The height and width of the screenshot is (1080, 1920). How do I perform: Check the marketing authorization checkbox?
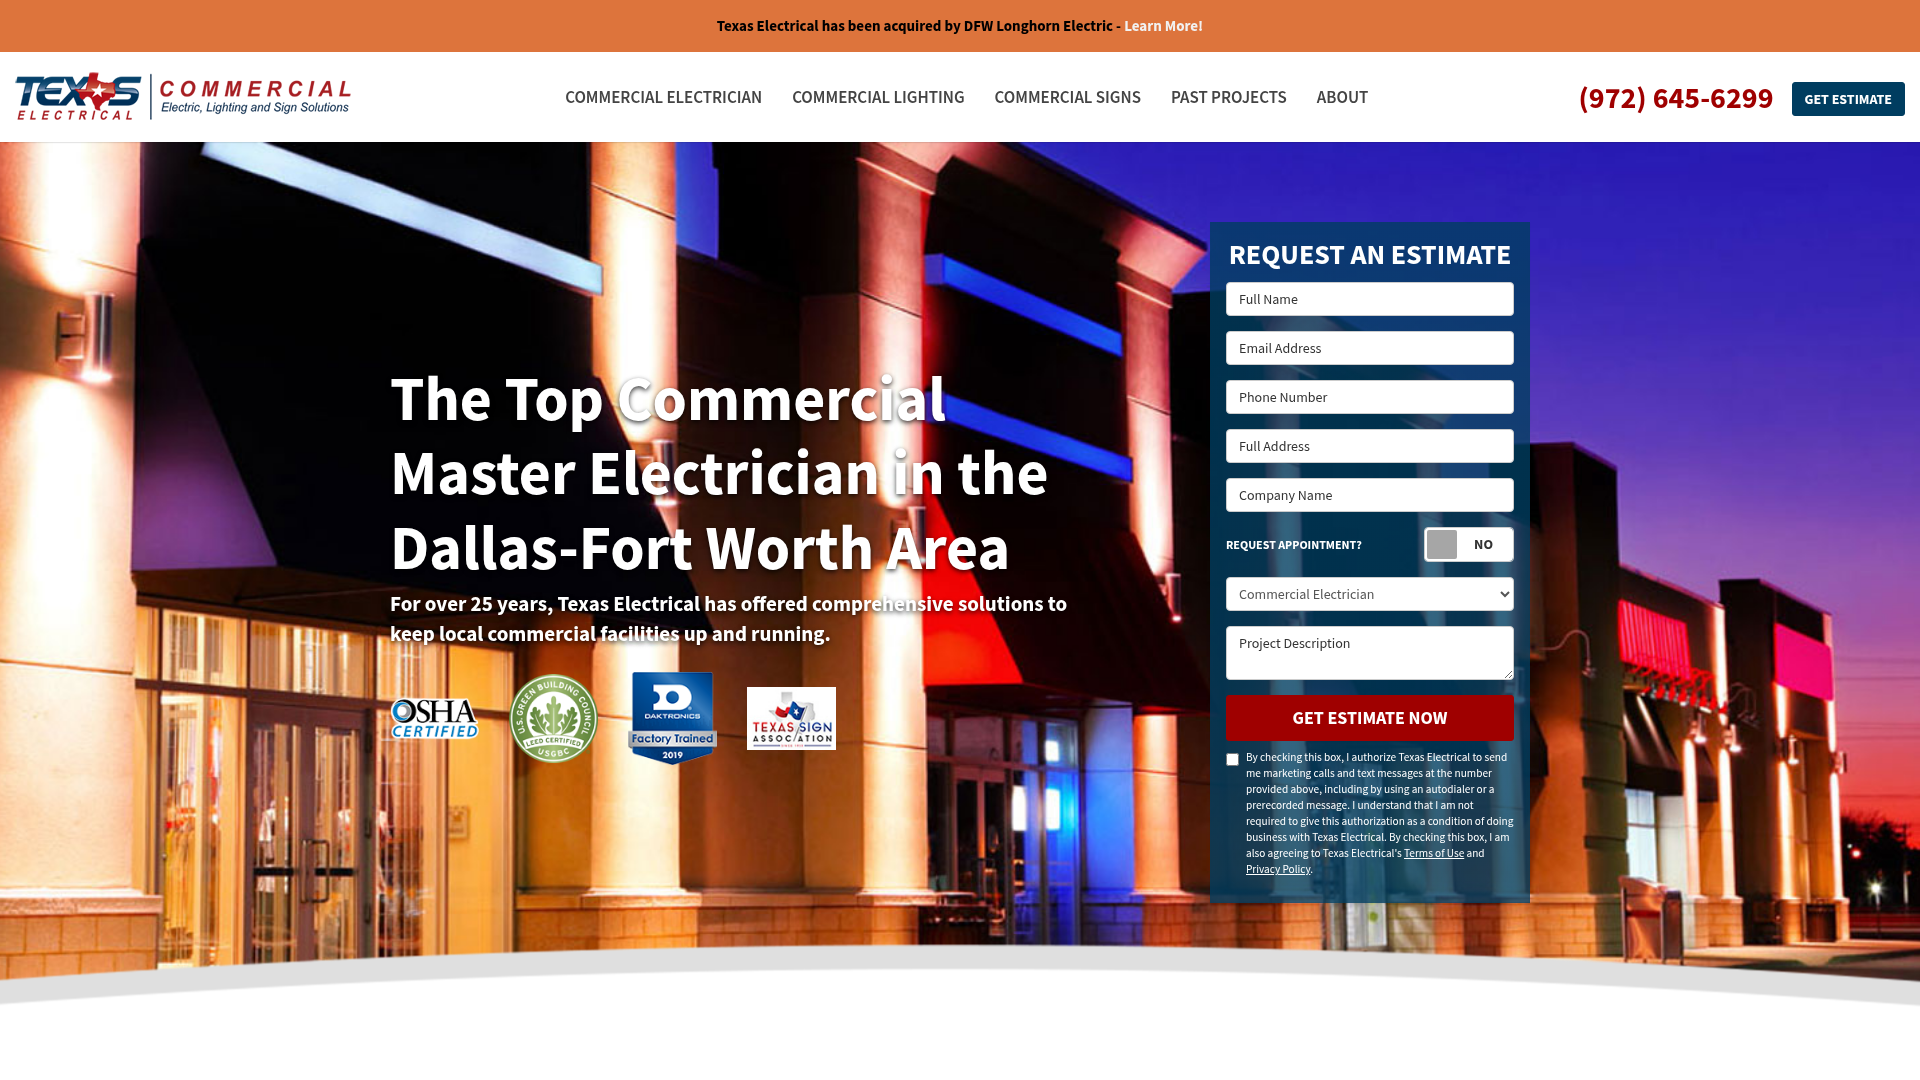point(1232,760)
